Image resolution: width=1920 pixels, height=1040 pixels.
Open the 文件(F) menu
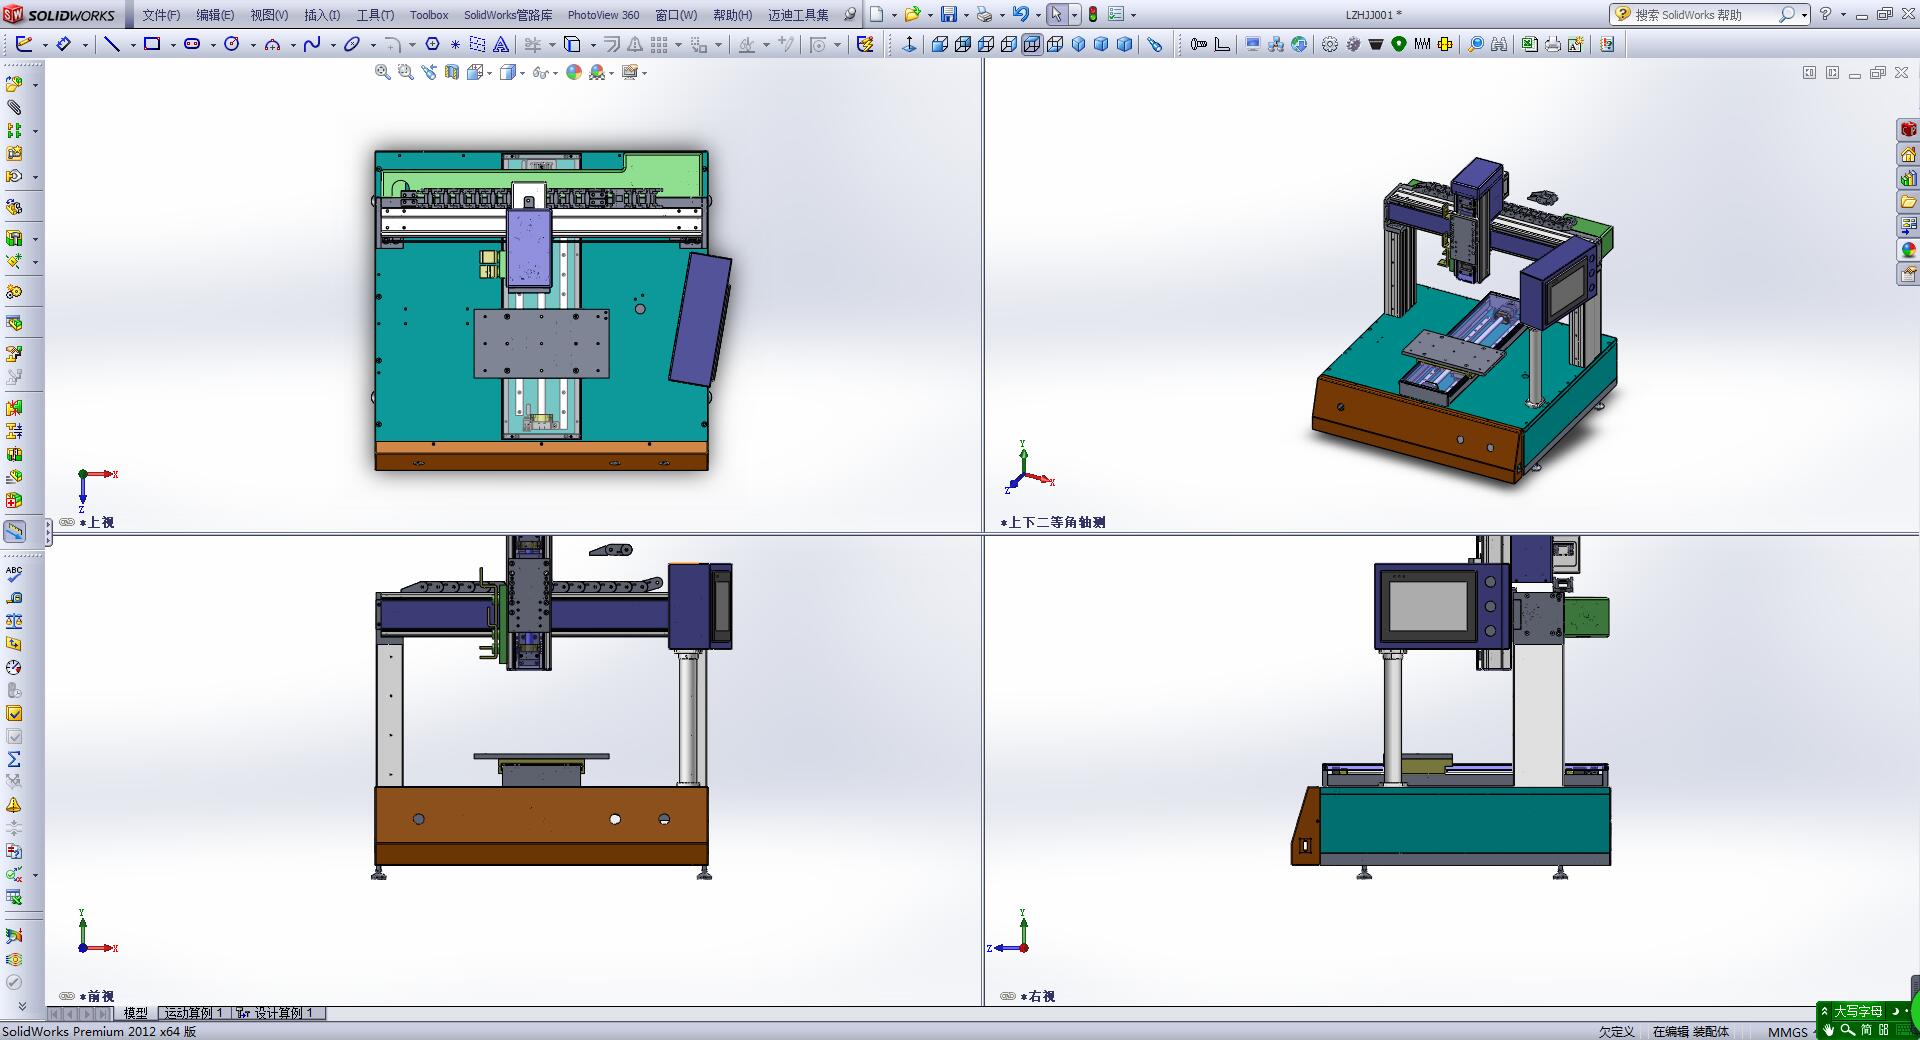pos(161,15)
